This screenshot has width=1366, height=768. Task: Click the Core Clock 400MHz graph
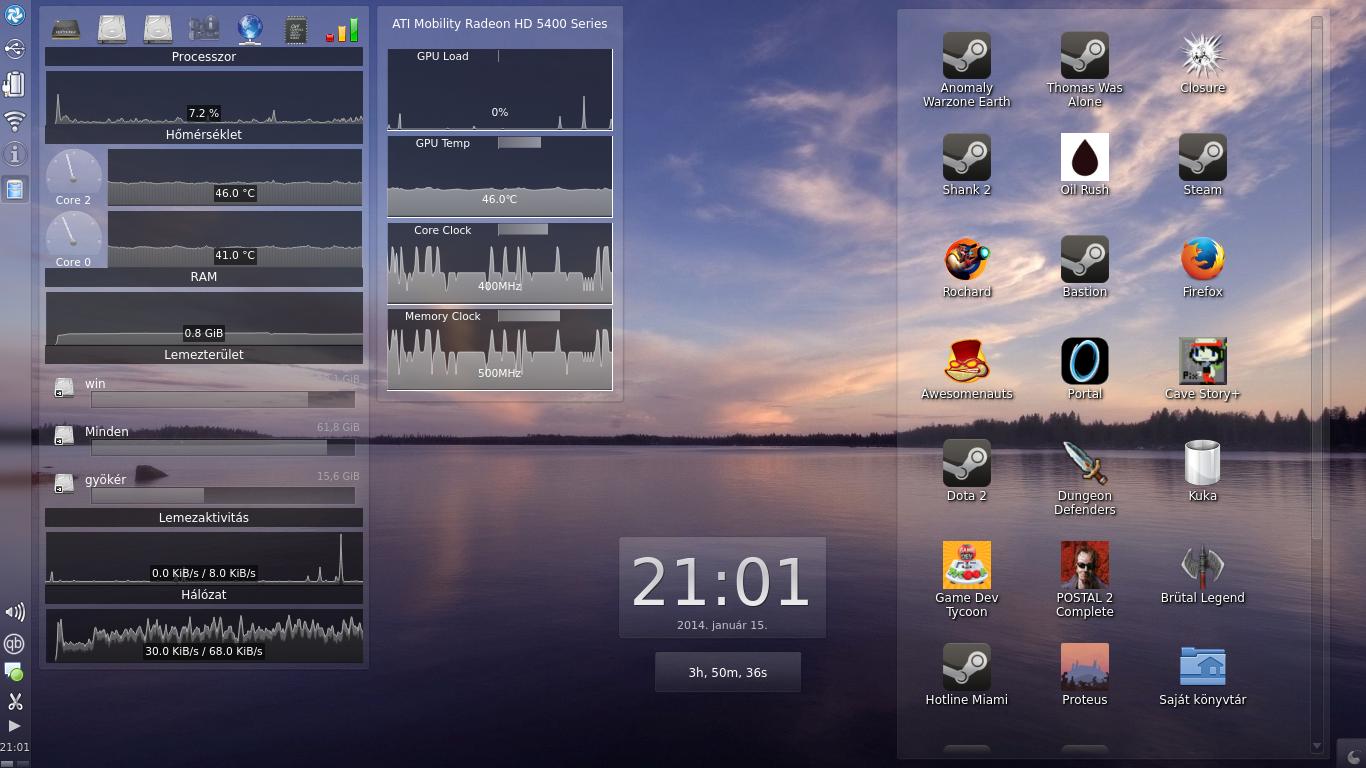coord(500,263)
